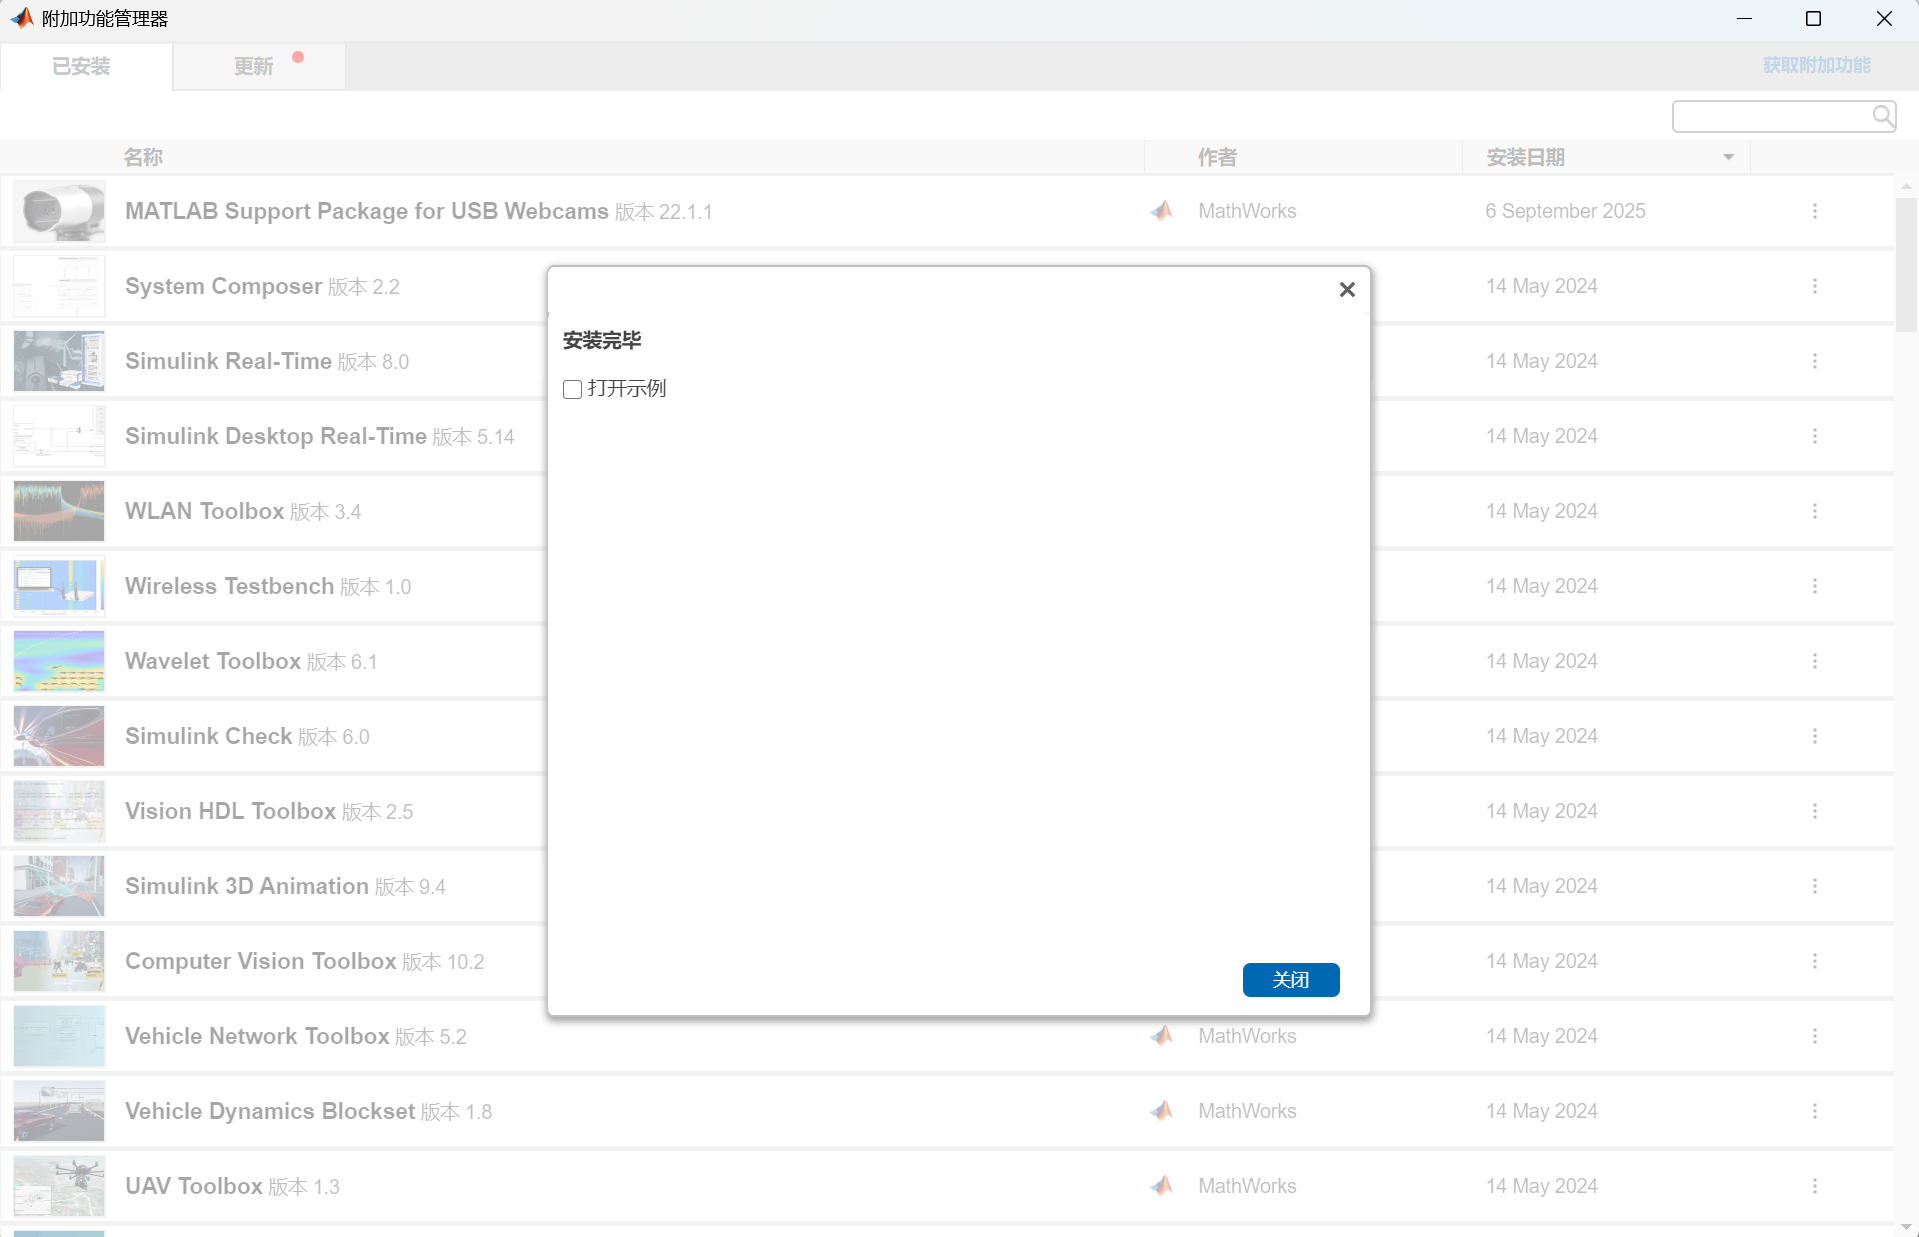This screenshot has height=1237, width=1919.
Task: Select the Computer Vision Toolbox name
Action: pyautogui.click(x=261, y=961)
